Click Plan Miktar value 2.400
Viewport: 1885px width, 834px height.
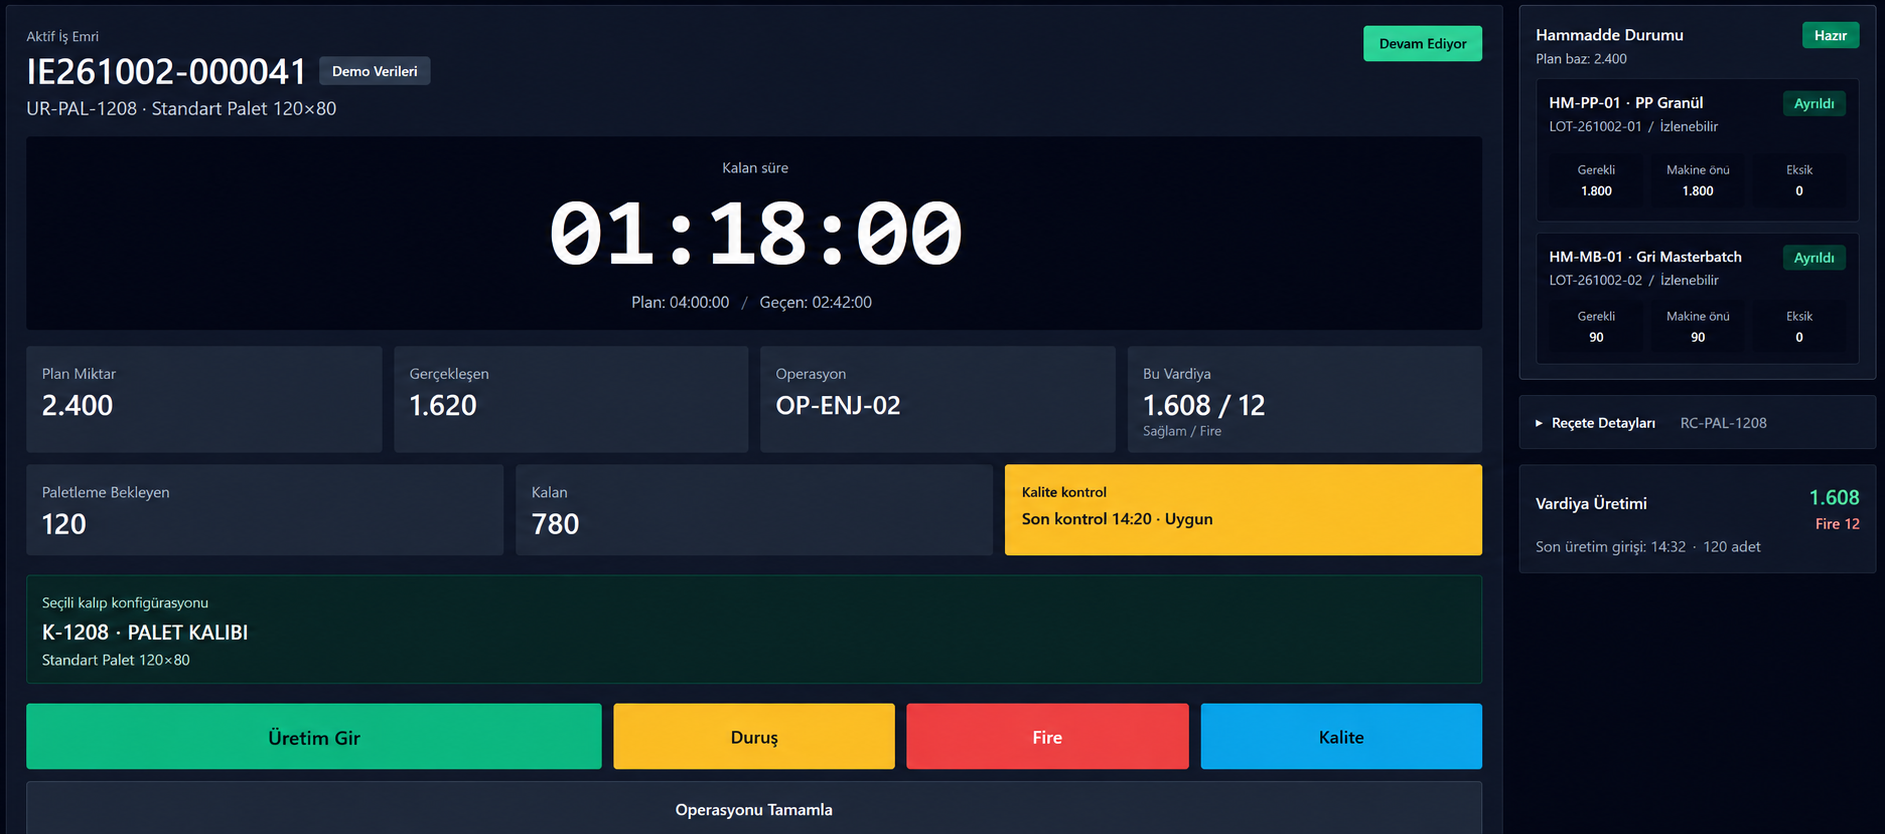[x=77, y=405]
